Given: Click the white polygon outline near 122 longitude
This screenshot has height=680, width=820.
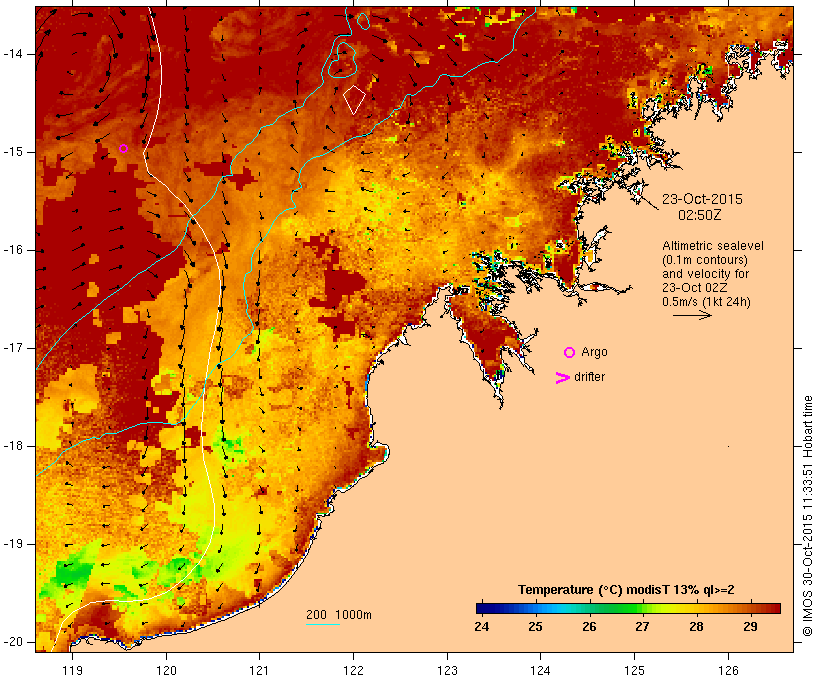Looking at the screenshot, I should 354,99.
